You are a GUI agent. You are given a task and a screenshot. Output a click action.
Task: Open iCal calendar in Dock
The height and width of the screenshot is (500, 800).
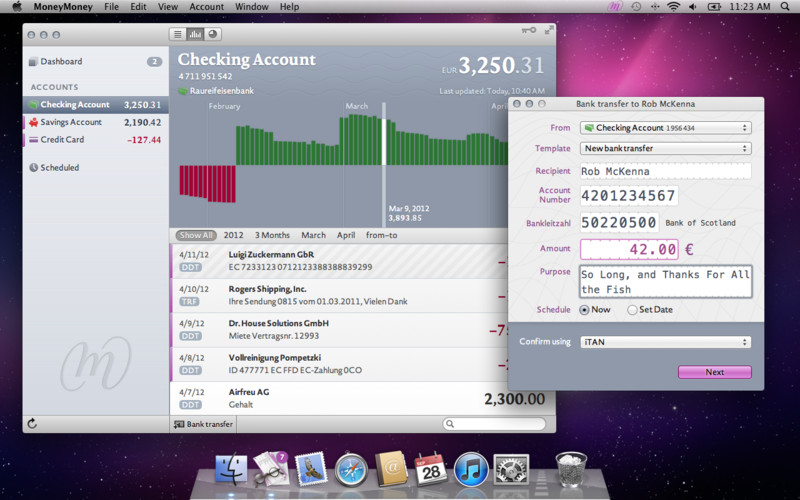(x=431, y=469)
